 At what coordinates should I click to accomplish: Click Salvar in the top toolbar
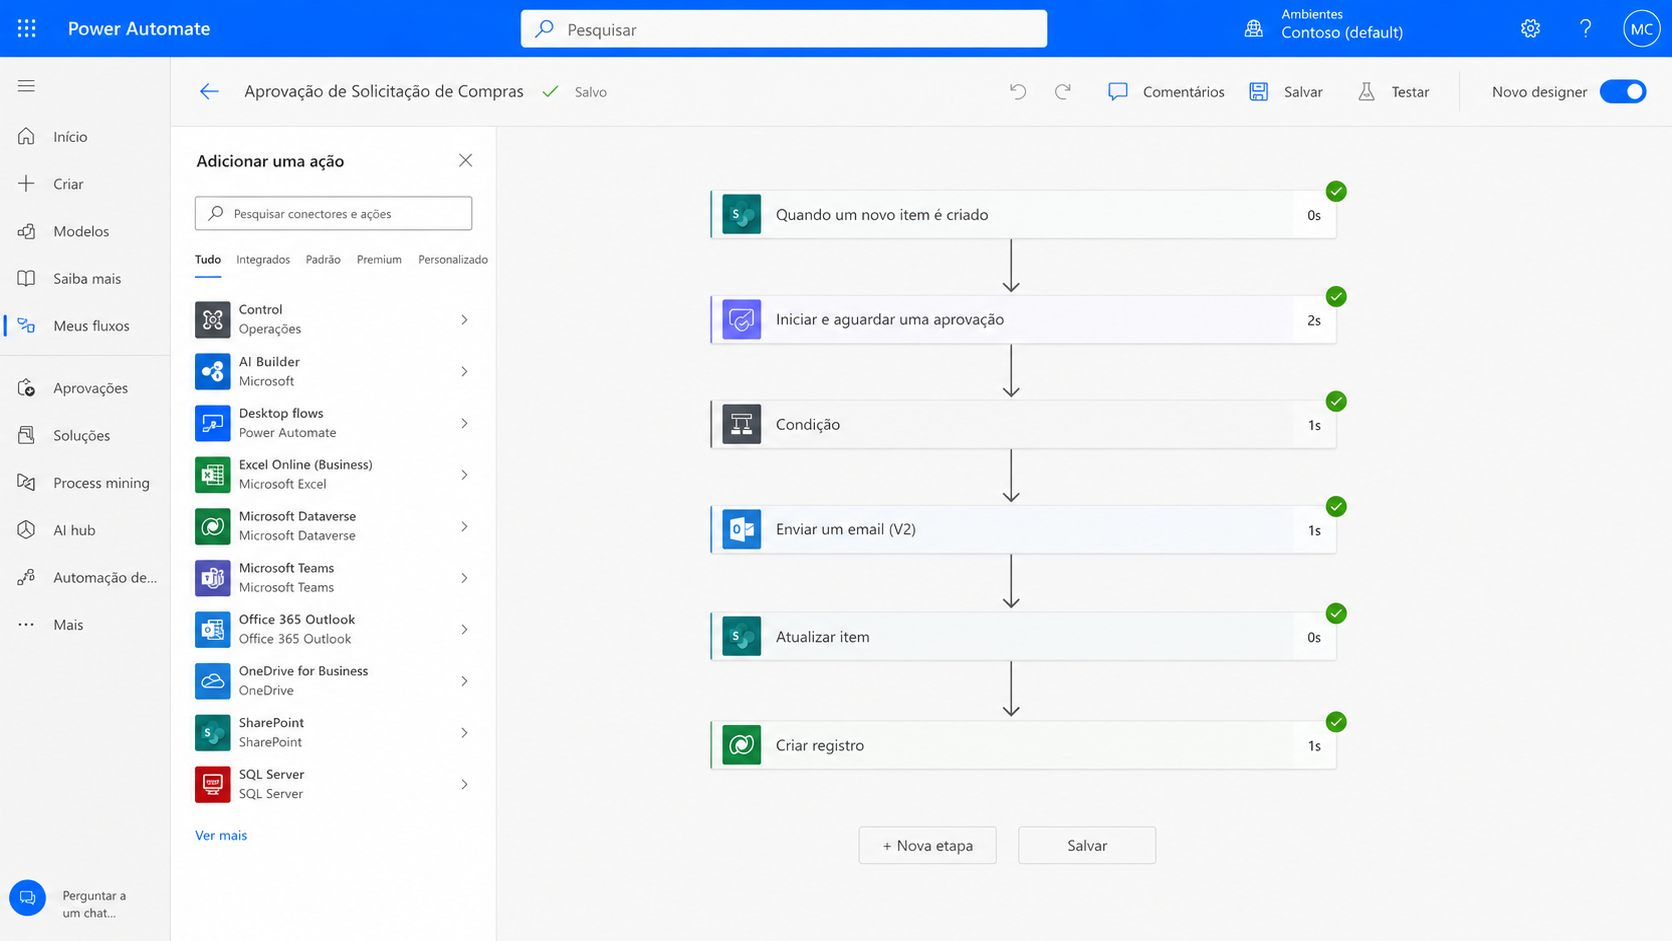coord(1286,92)
